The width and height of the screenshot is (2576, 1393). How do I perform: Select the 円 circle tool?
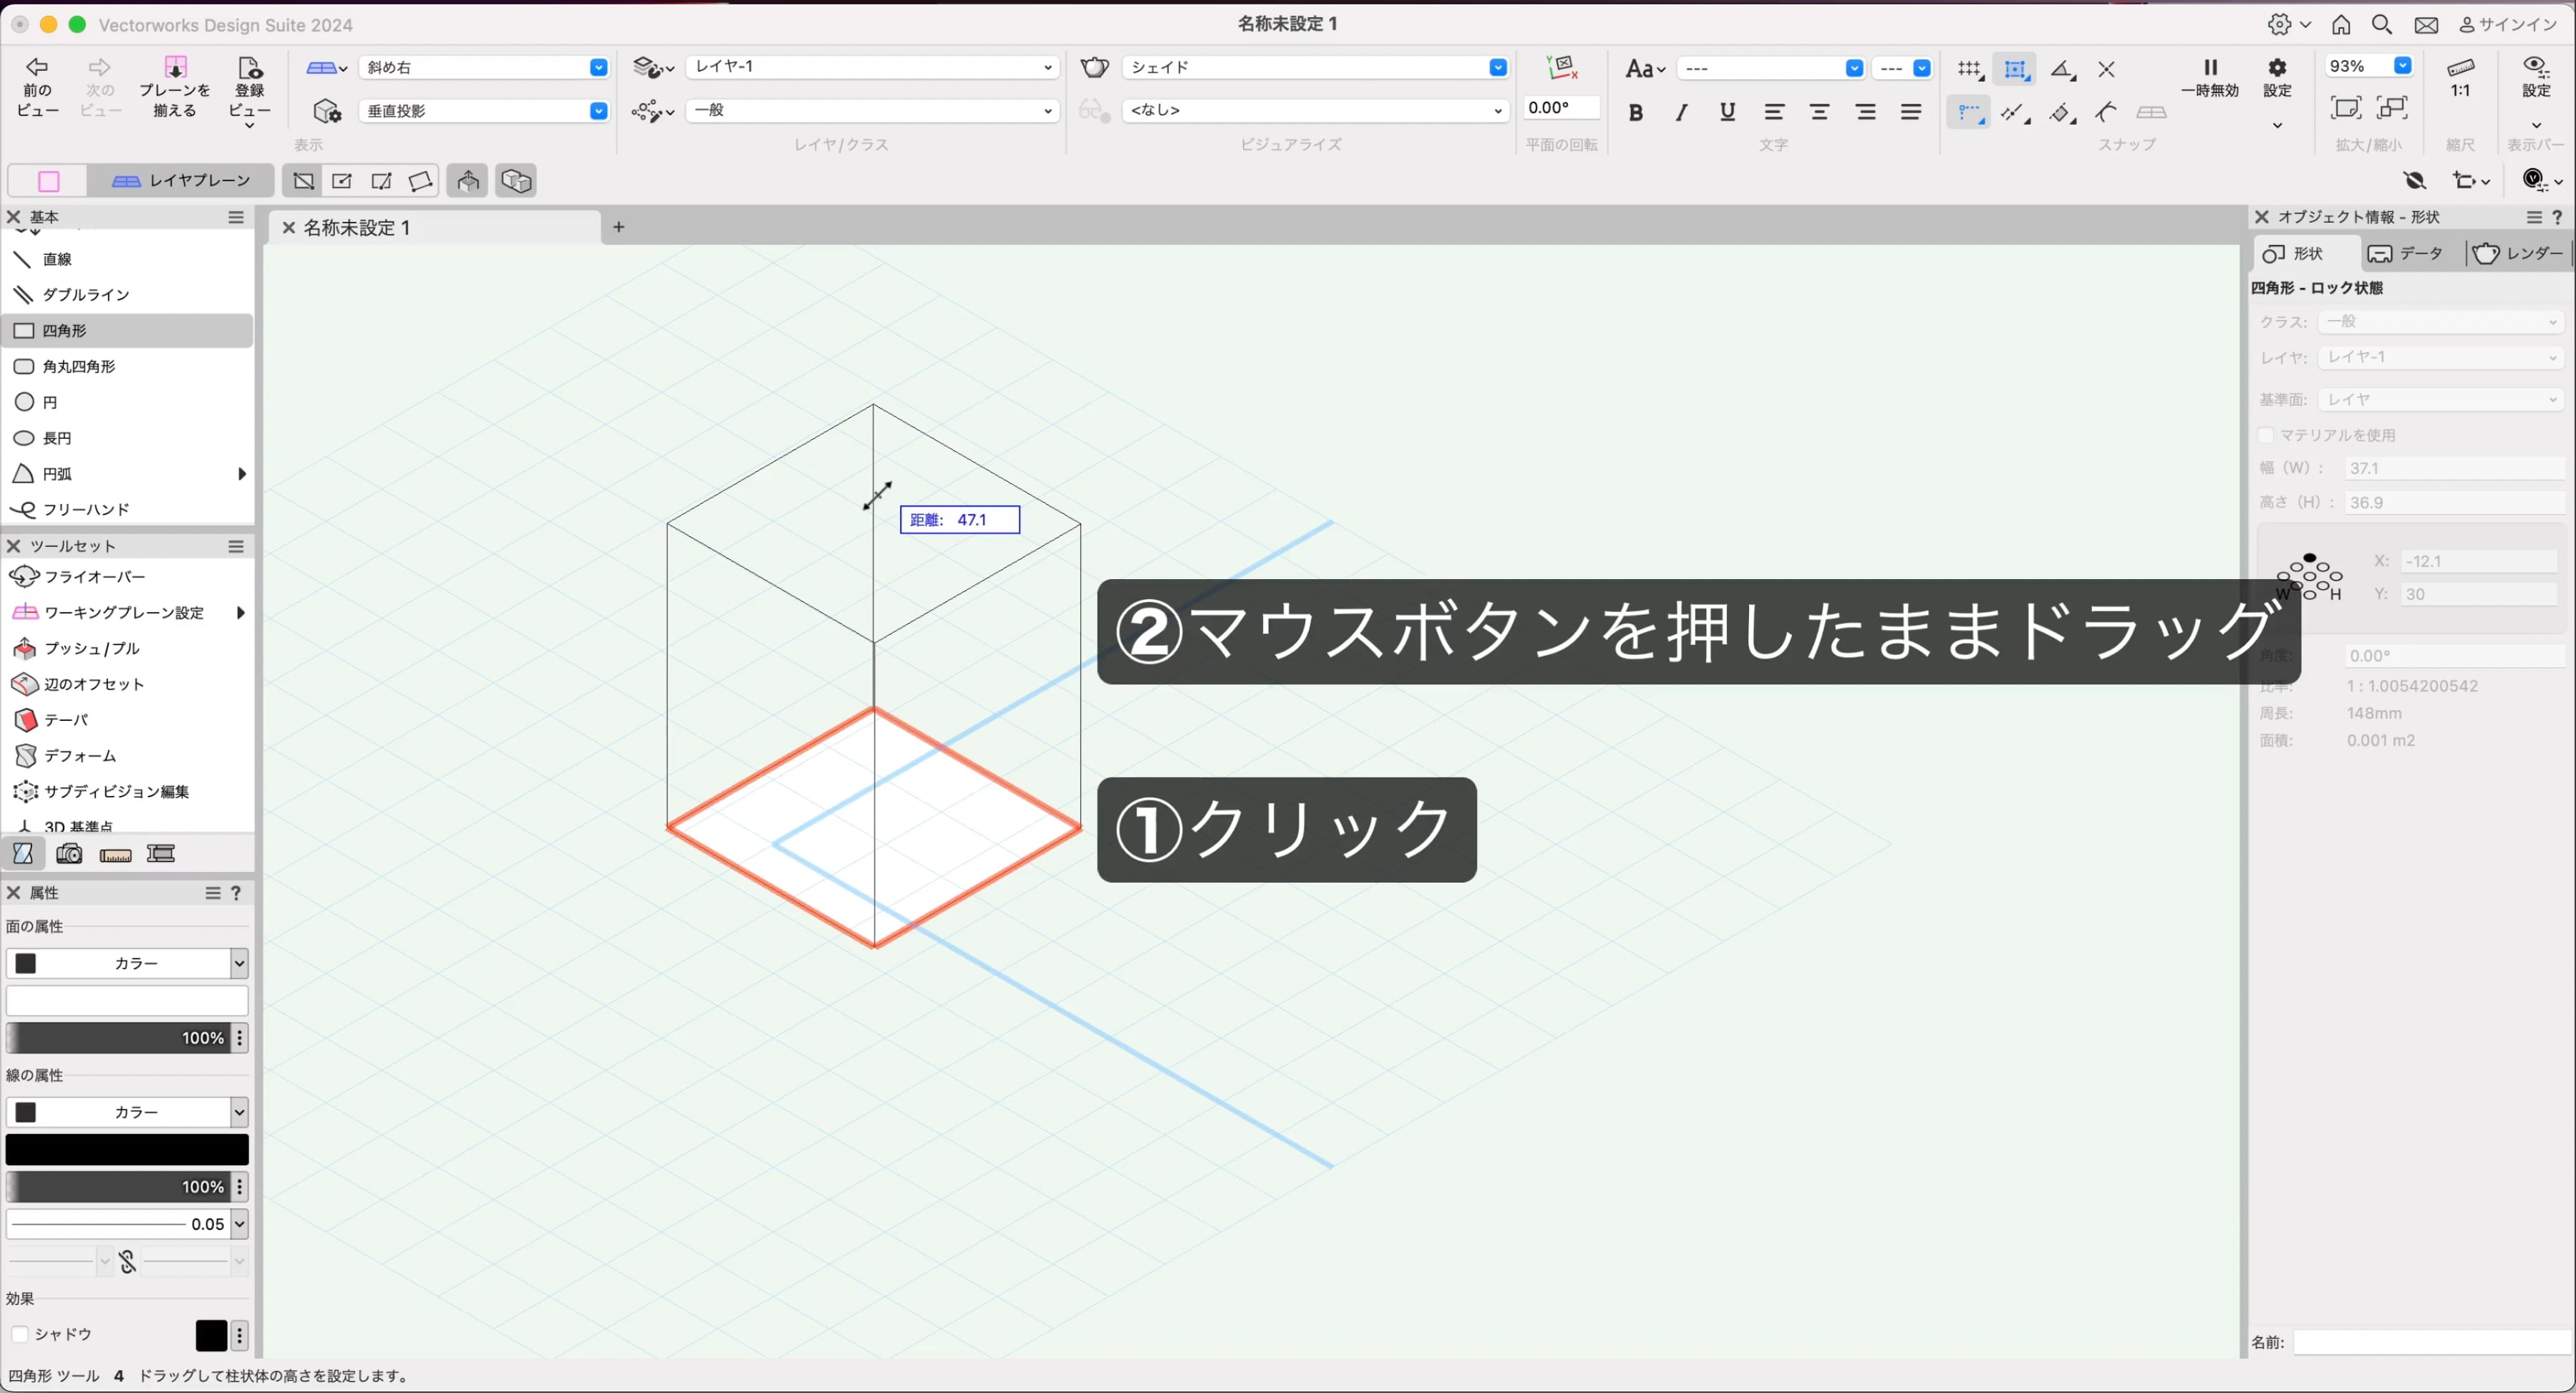click(x=127, y=402)
